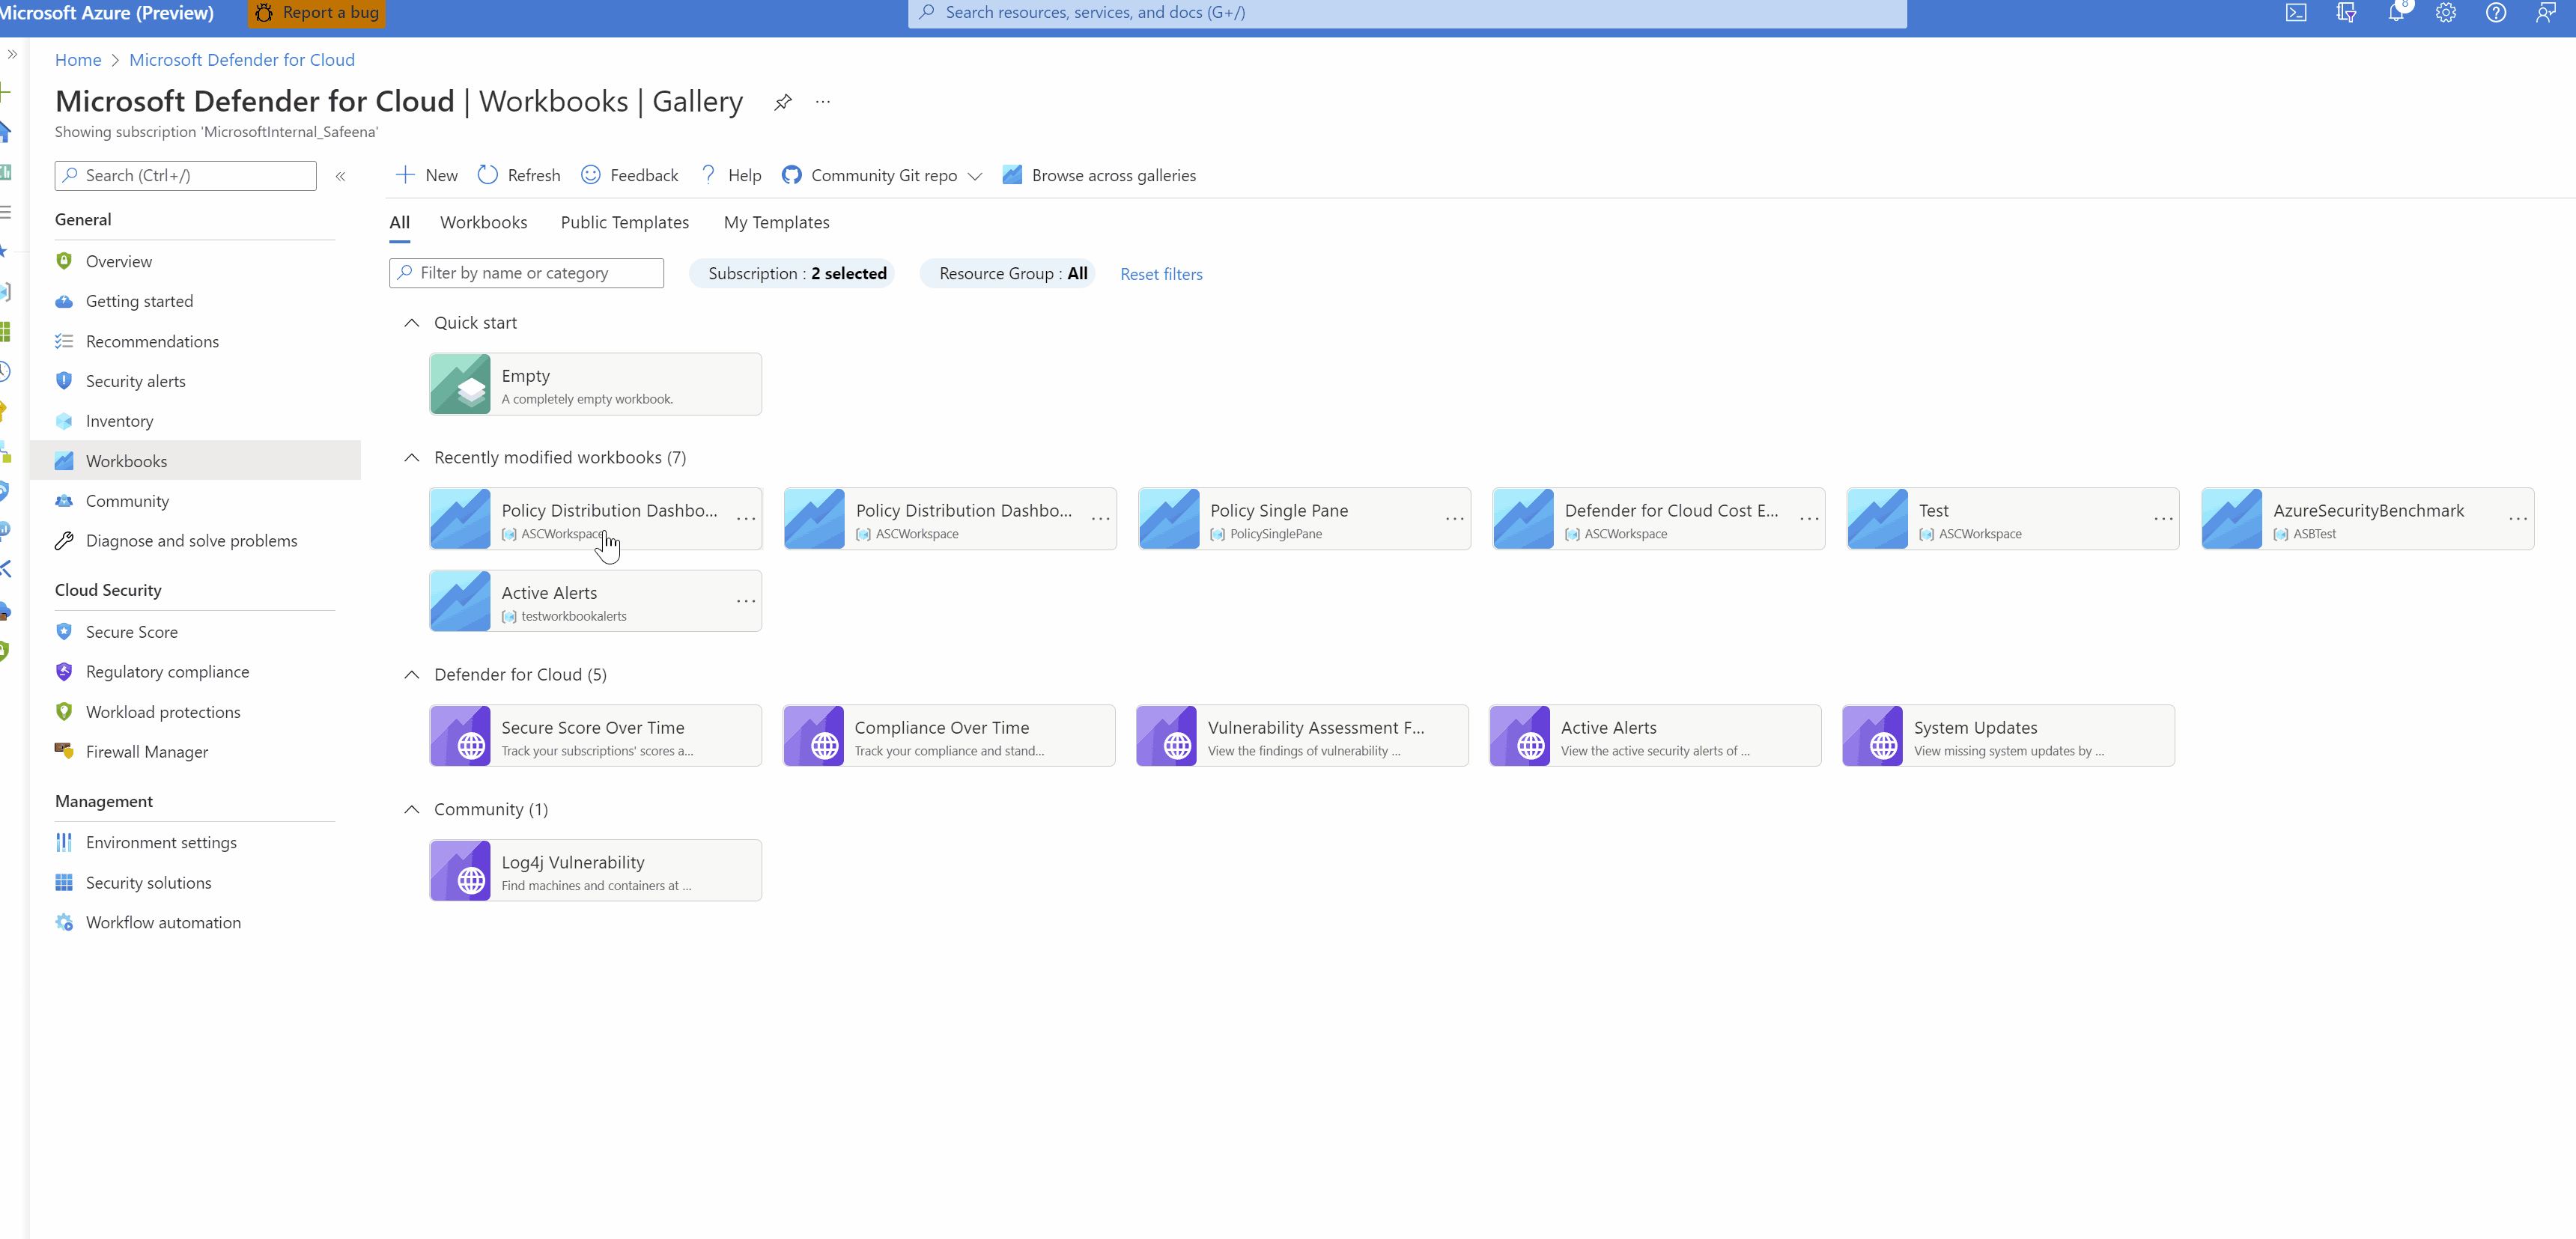This screenshot has height=1239, width=2576.
Task: Open the Security alerts sidebar item
Action: [135, 381]
